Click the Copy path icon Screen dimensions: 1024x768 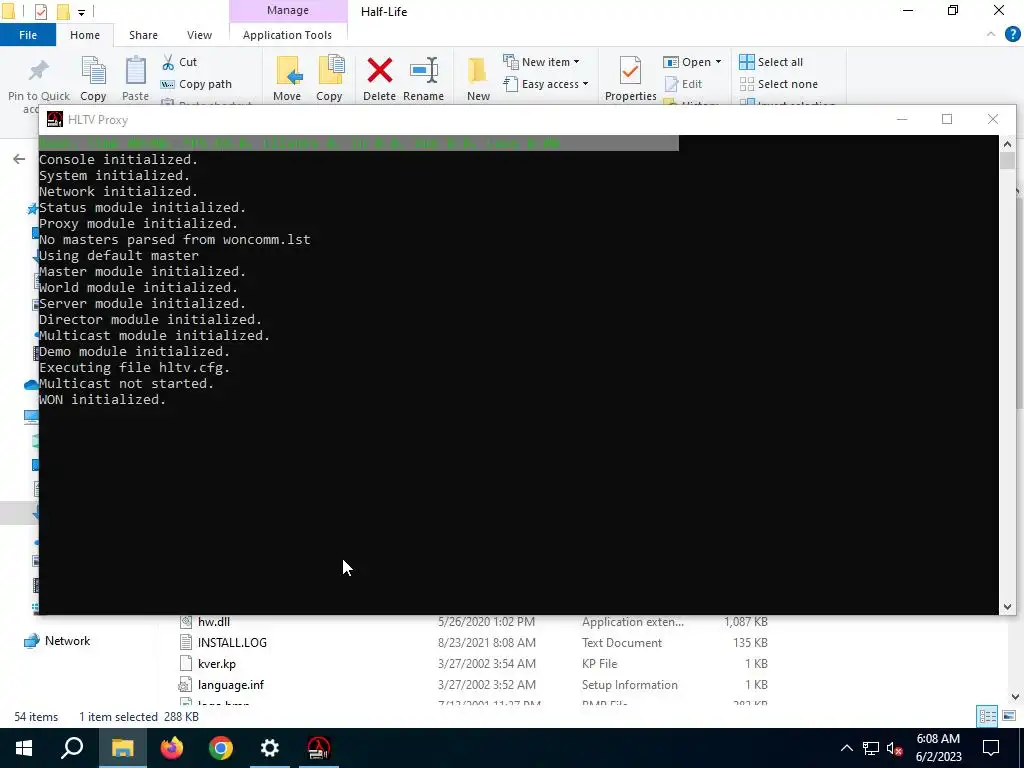pyautogui.click(x=168, y=84)
